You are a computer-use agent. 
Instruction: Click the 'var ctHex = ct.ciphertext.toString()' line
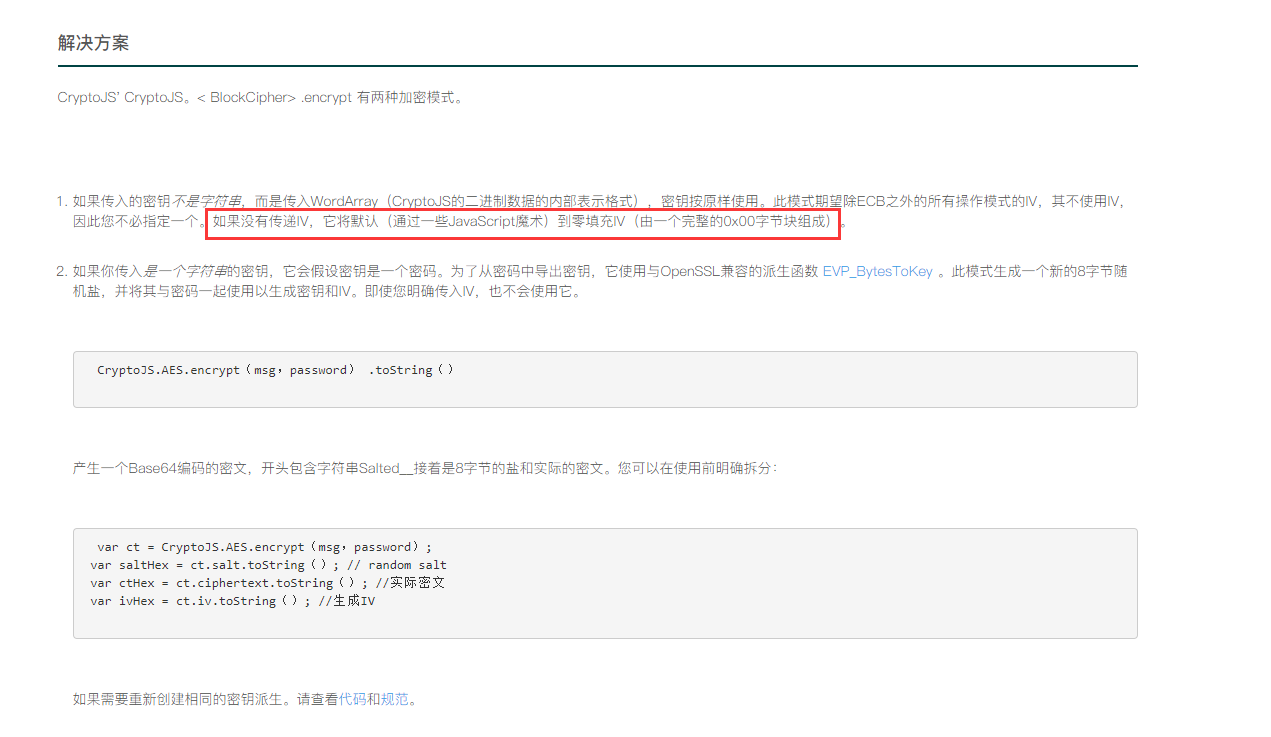[267, 583]
